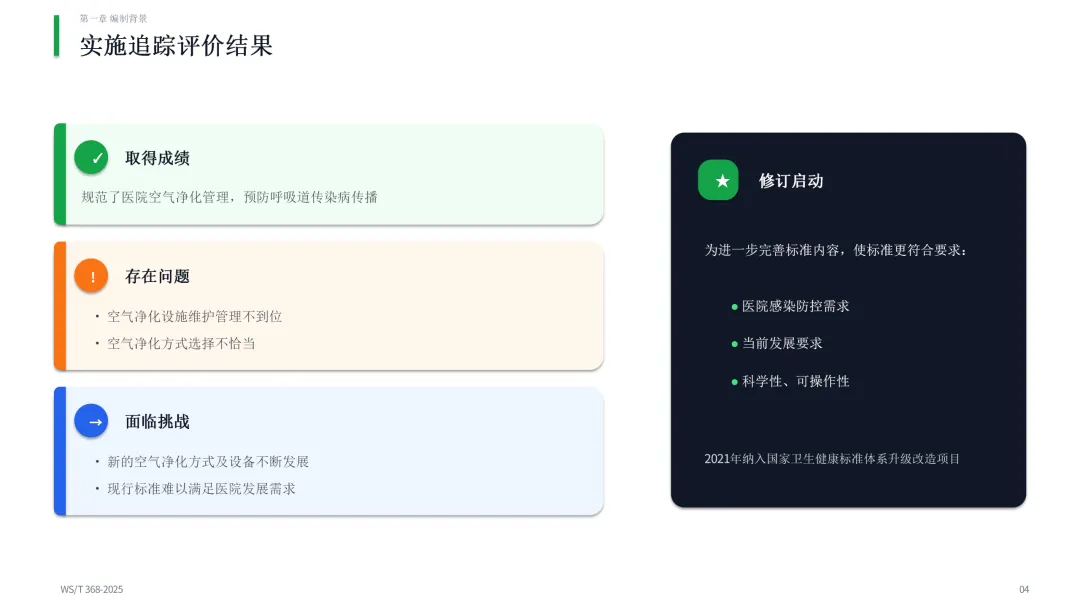This screenshot has width=1080, height=608.
Task: Click the page number 04
Action: 1024,589
